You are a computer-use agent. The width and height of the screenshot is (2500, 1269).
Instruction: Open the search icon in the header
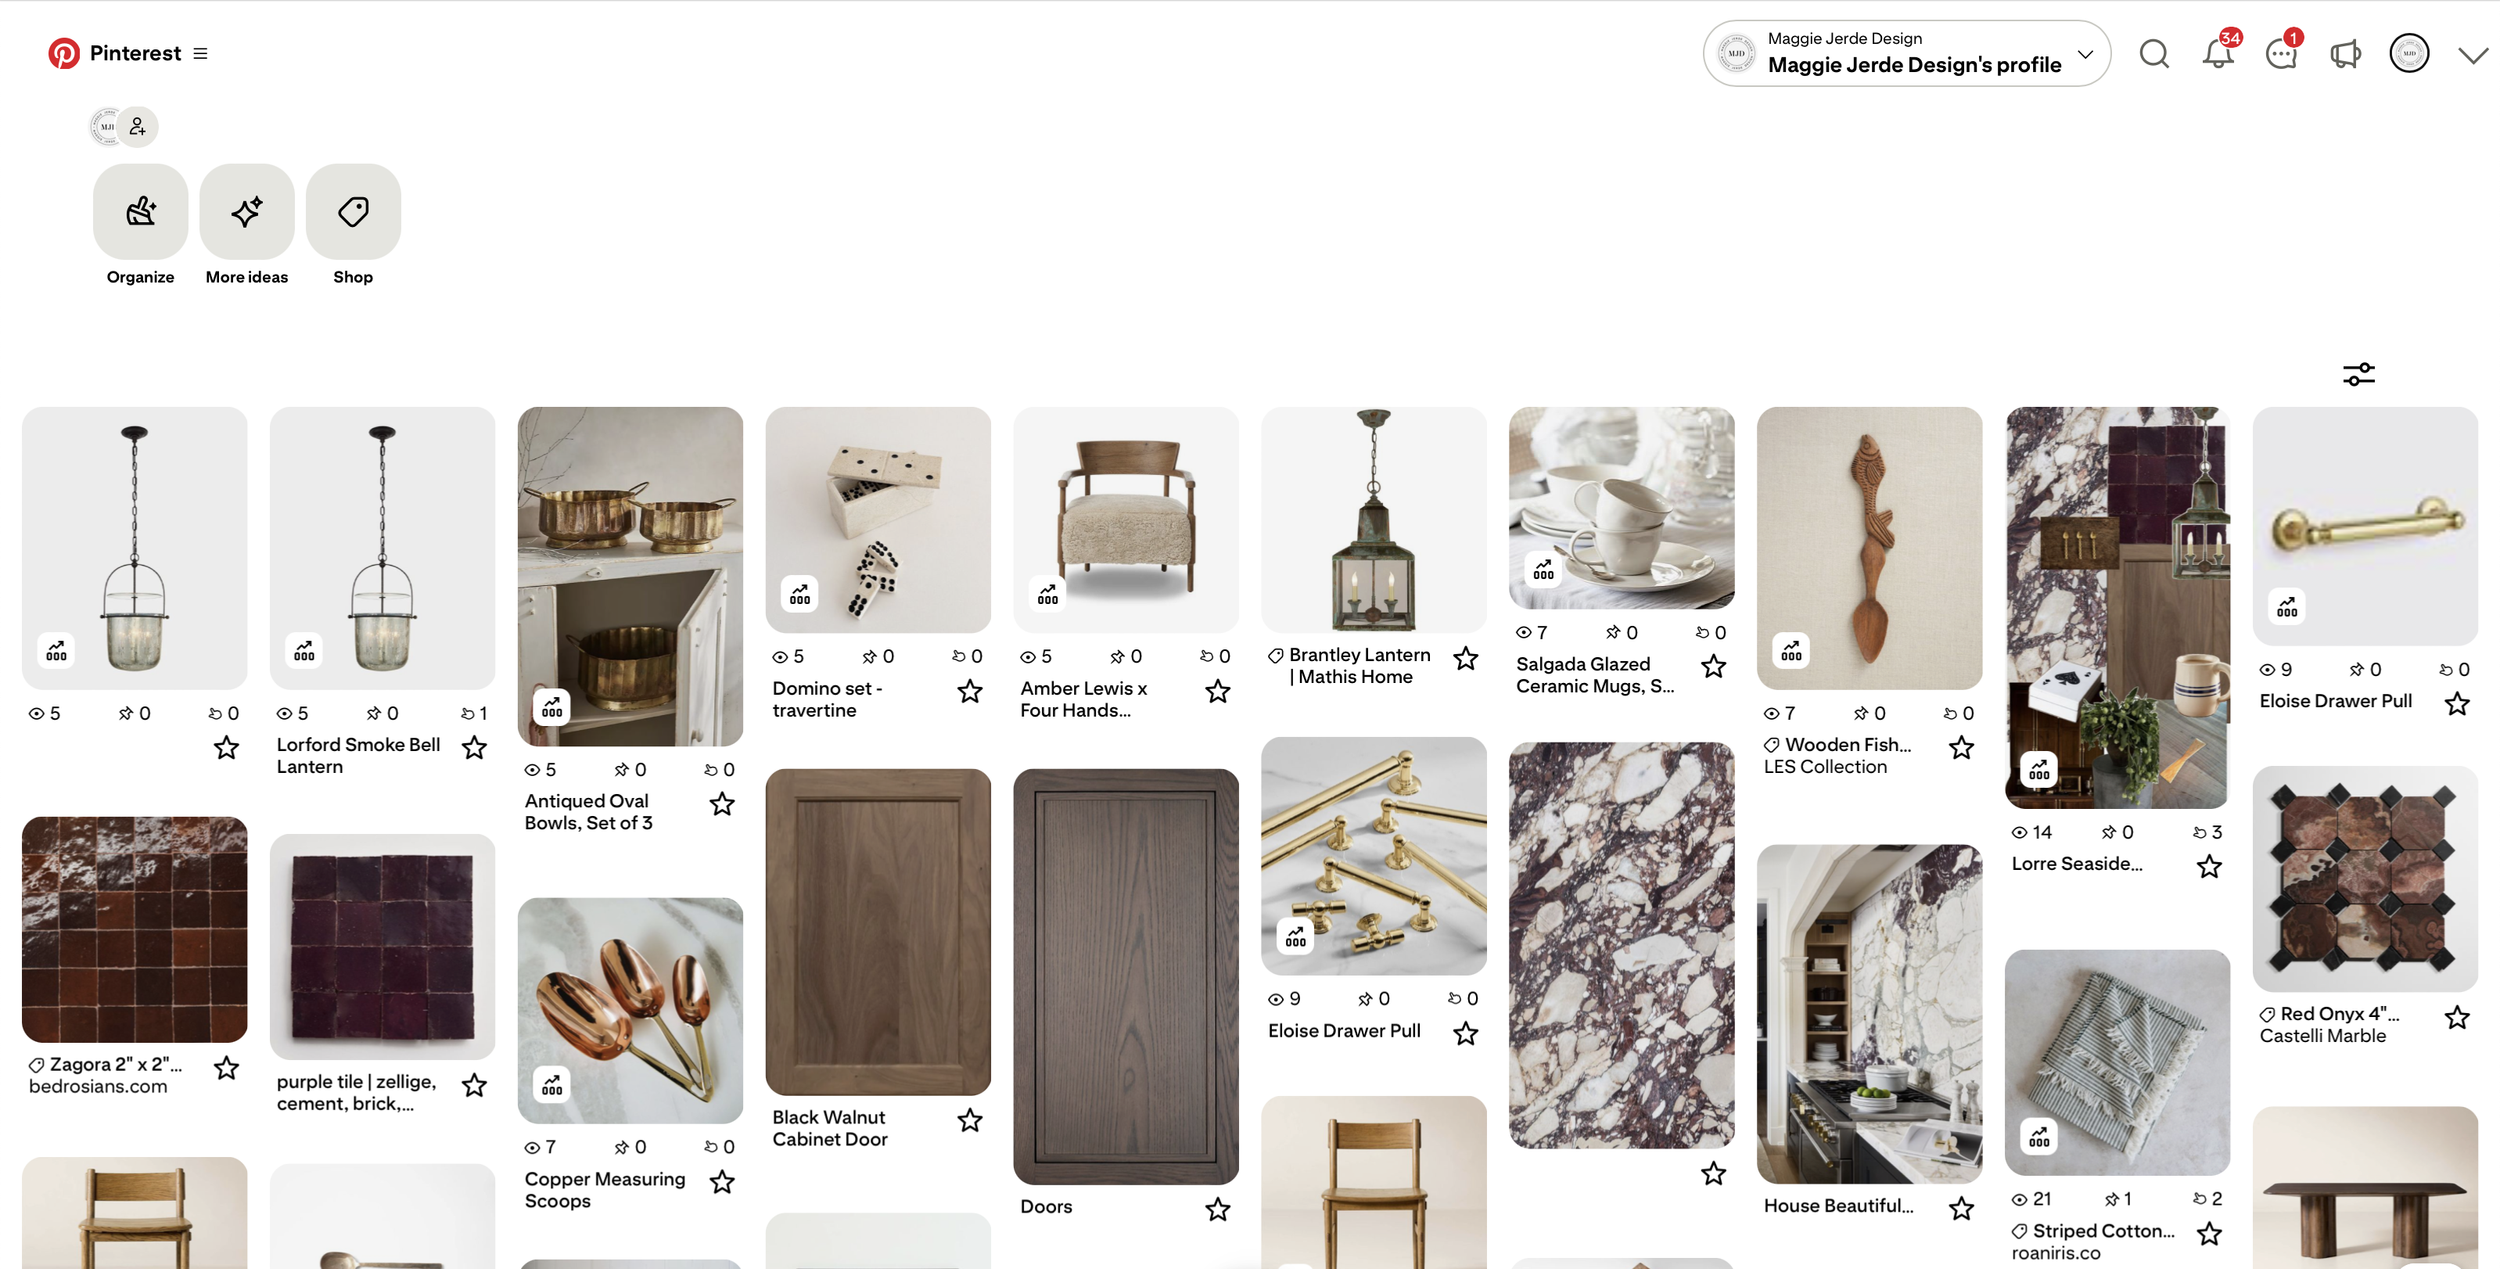pos(2154,54)
